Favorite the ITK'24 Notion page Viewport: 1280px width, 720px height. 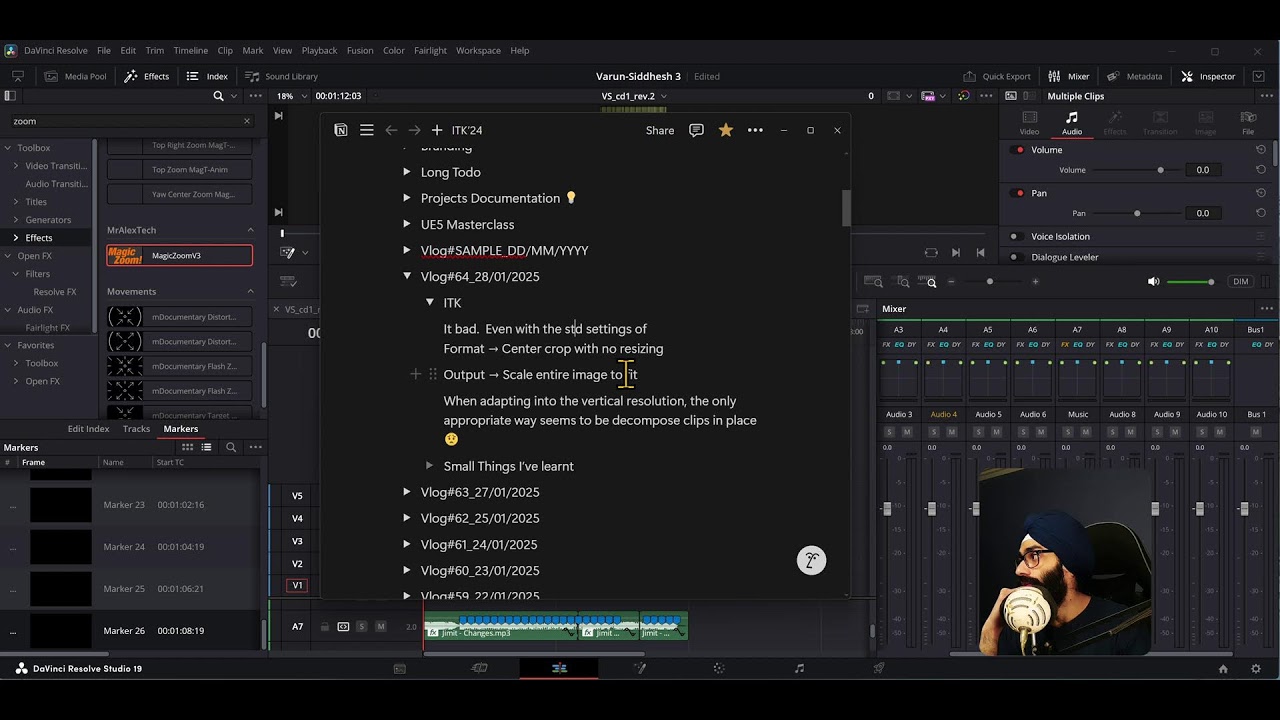pos(726,130)
